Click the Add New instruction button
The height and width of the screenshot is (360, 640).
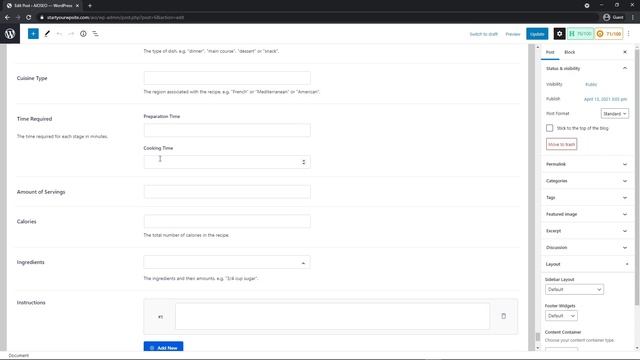(163, 347)
